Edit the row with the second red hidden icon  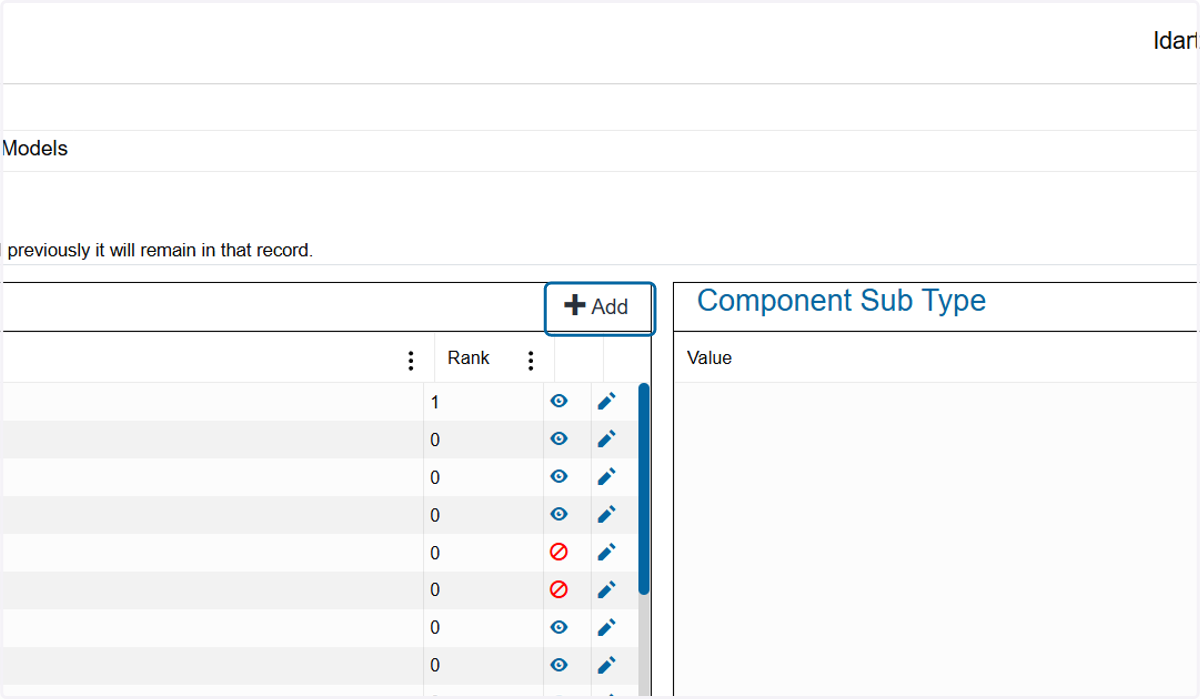coord(606,590)
